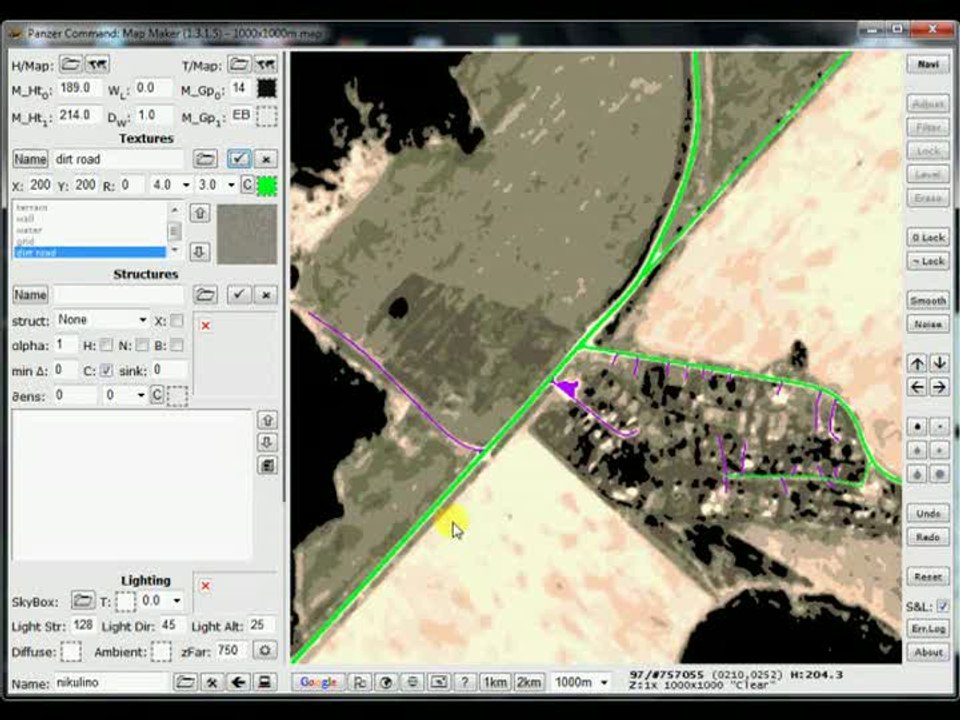Toggle the B checkbox
The height and width of the screenshot is (720, 960).
click(176, 345)
